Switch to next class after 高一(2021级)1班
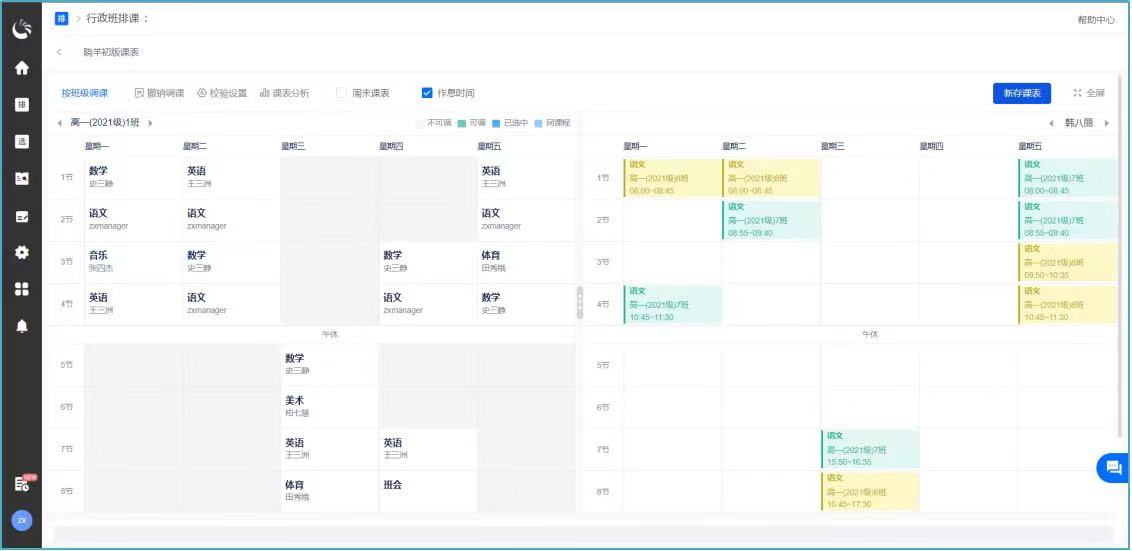This screenshot has width=1132, height=551. [x=150, y=123]
